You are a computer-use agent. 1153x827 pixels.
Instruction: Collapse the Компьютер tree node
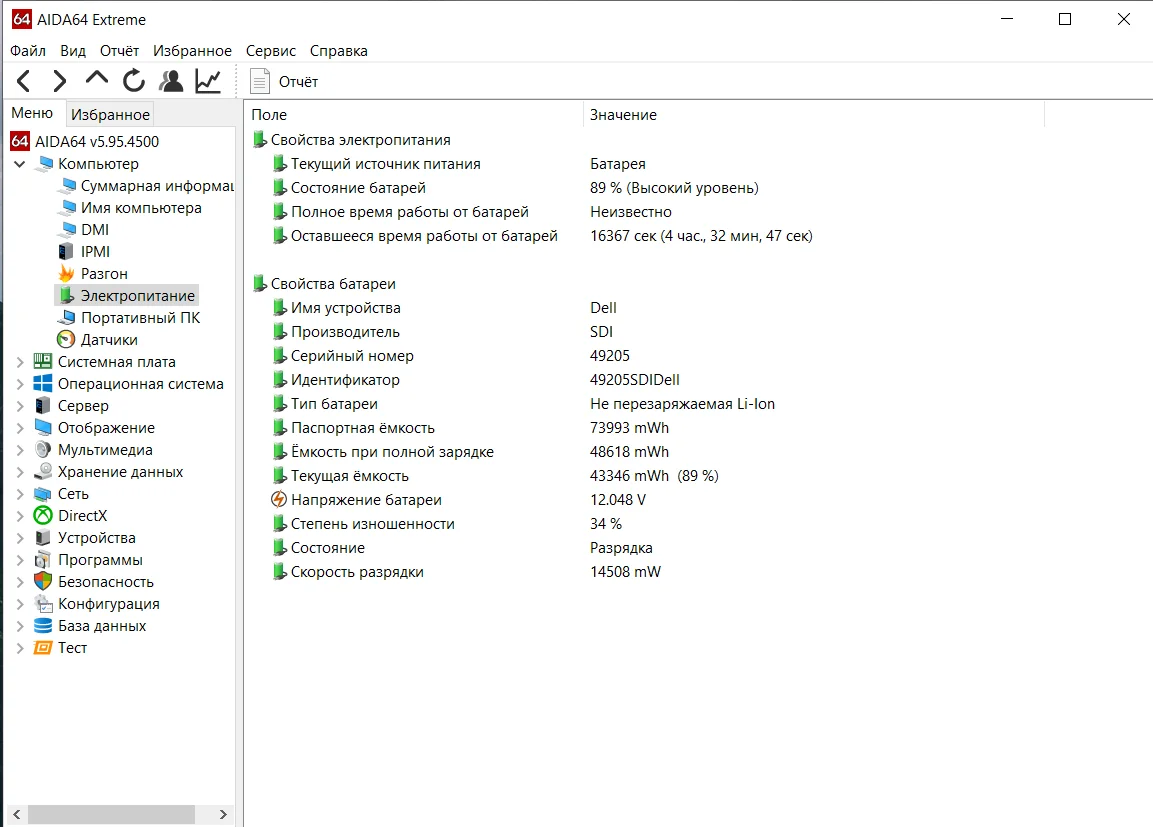coord(20,164)
